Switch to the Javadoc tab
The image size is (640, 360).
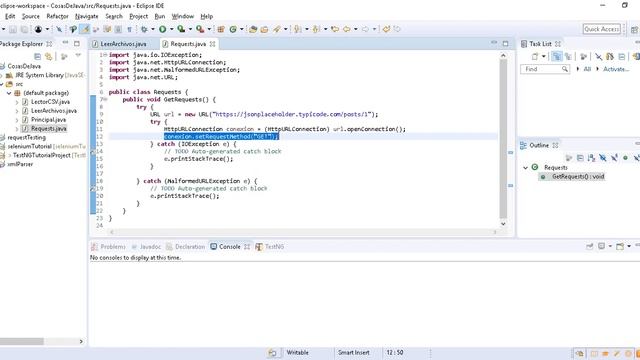pyautogui.click(x=146, y=247)
